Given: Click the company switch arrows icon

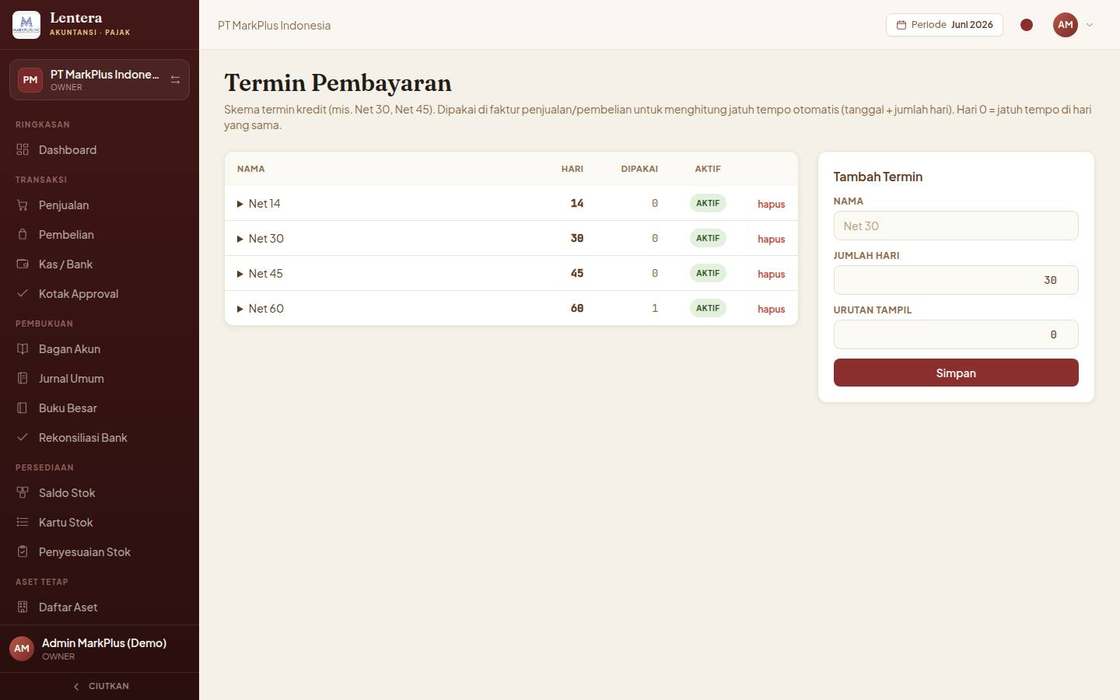Looking at the screenshot, I should tap(175, 79).
